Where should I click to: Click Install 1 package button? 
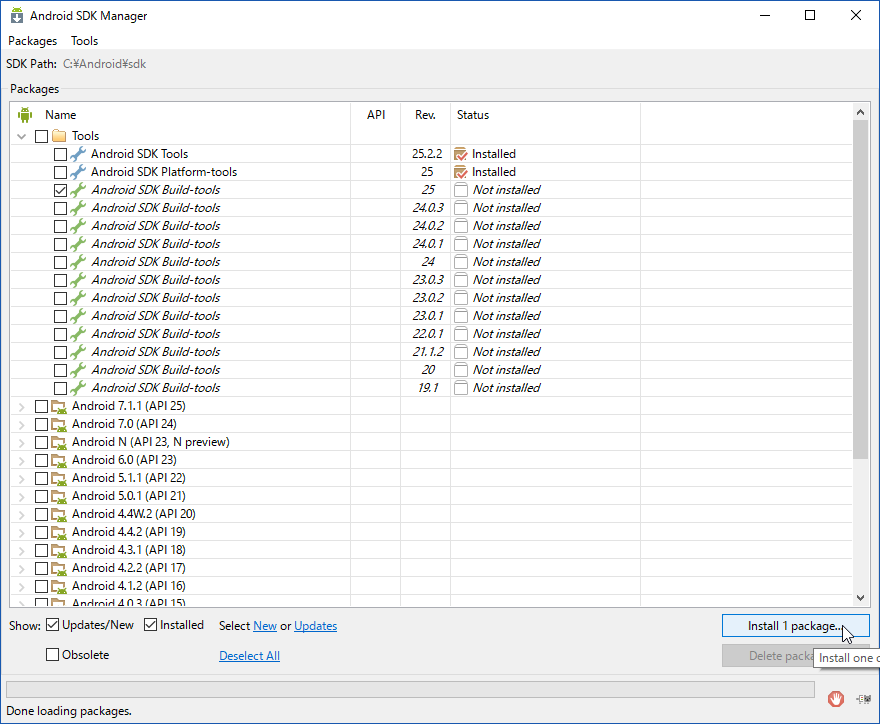point(796,626)
